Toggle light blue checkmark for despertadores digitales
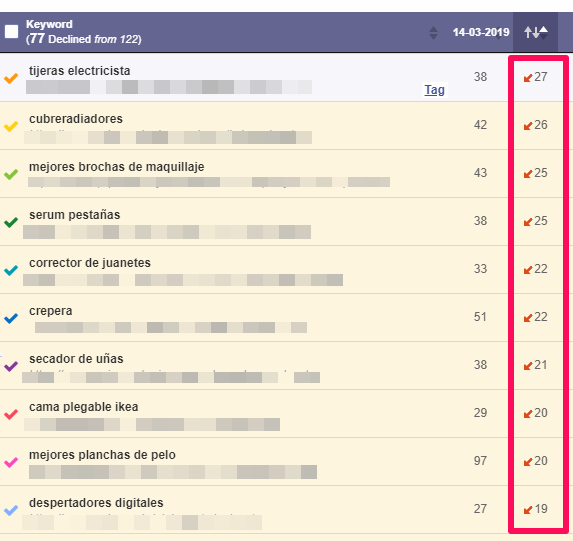The image size is (573, 541). tap(11, 510)
